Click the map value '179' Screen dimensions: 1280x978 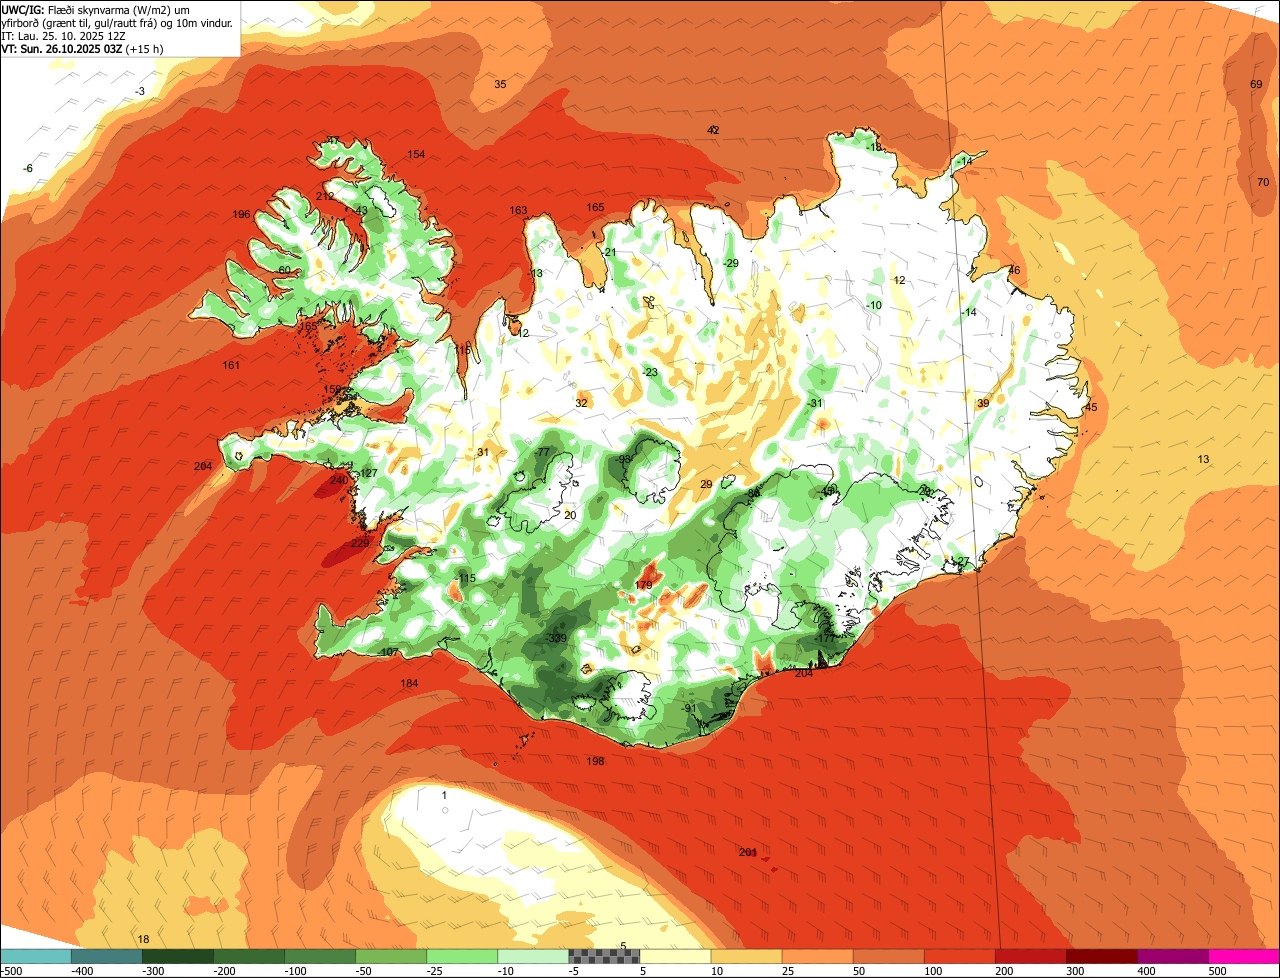(644, 585)
